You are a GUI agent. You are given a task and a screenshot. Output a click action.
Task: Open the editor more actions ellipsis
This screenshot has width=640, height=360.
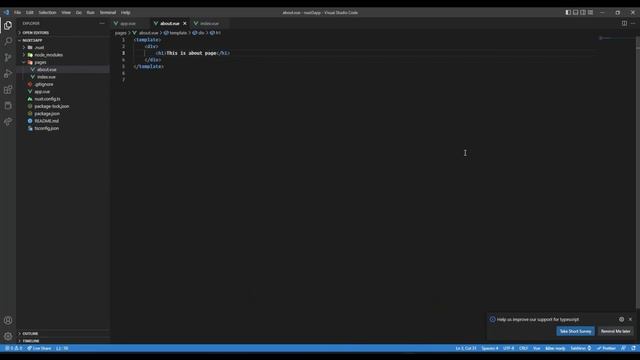pos(633,23)
